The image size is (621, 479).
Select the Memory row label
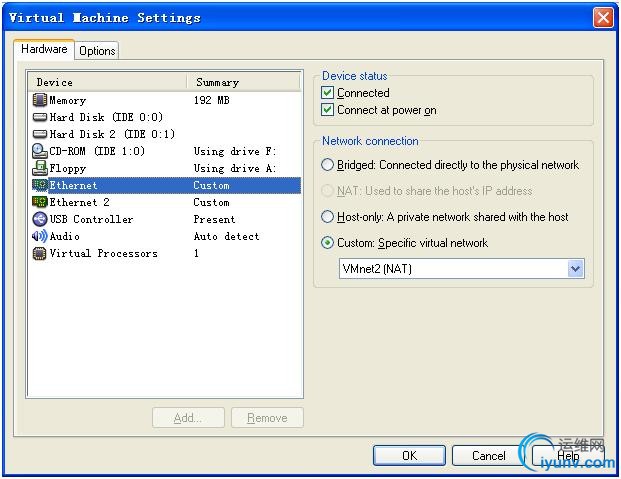pyautogui.click(x=67, y=100)
